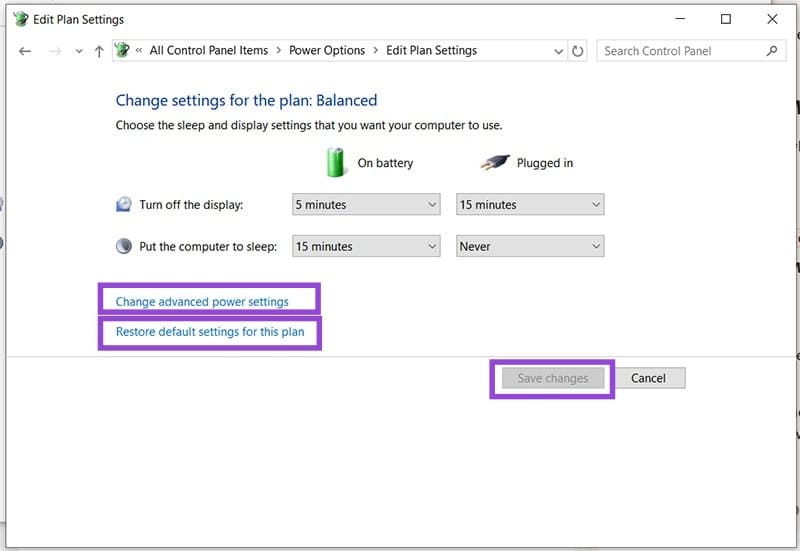Focus the Search Control Panel field

(691, 51)
